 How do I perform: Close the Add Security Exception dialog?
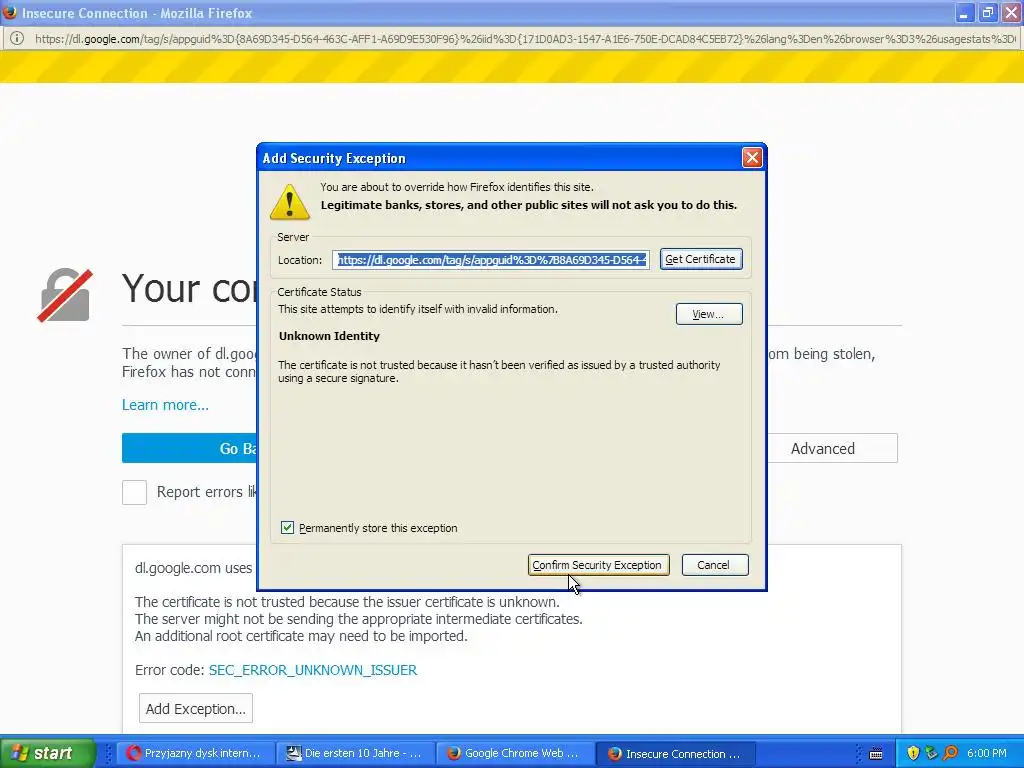click(752, 157)
